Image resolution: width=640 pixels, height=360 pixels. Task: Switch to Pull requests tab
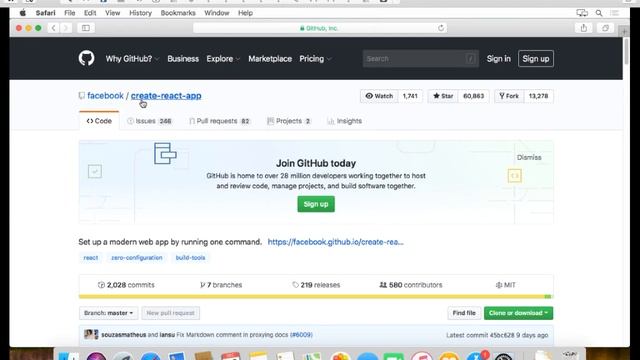(220, 121)
